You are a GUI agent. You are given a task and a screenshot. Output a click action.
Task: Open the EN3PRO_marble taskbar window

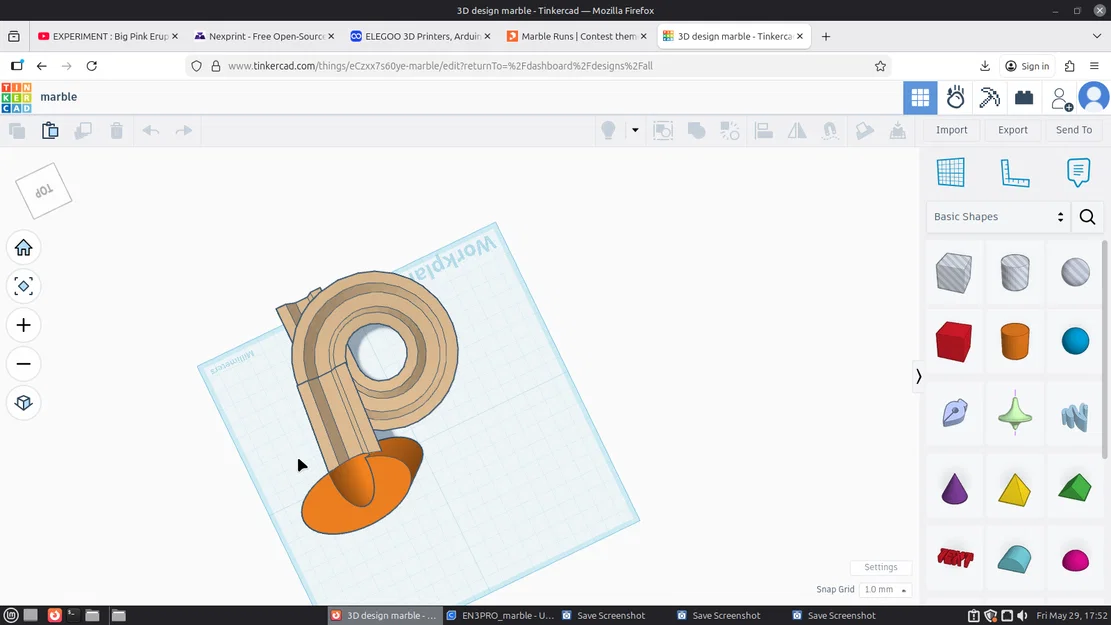pos(500,615)
